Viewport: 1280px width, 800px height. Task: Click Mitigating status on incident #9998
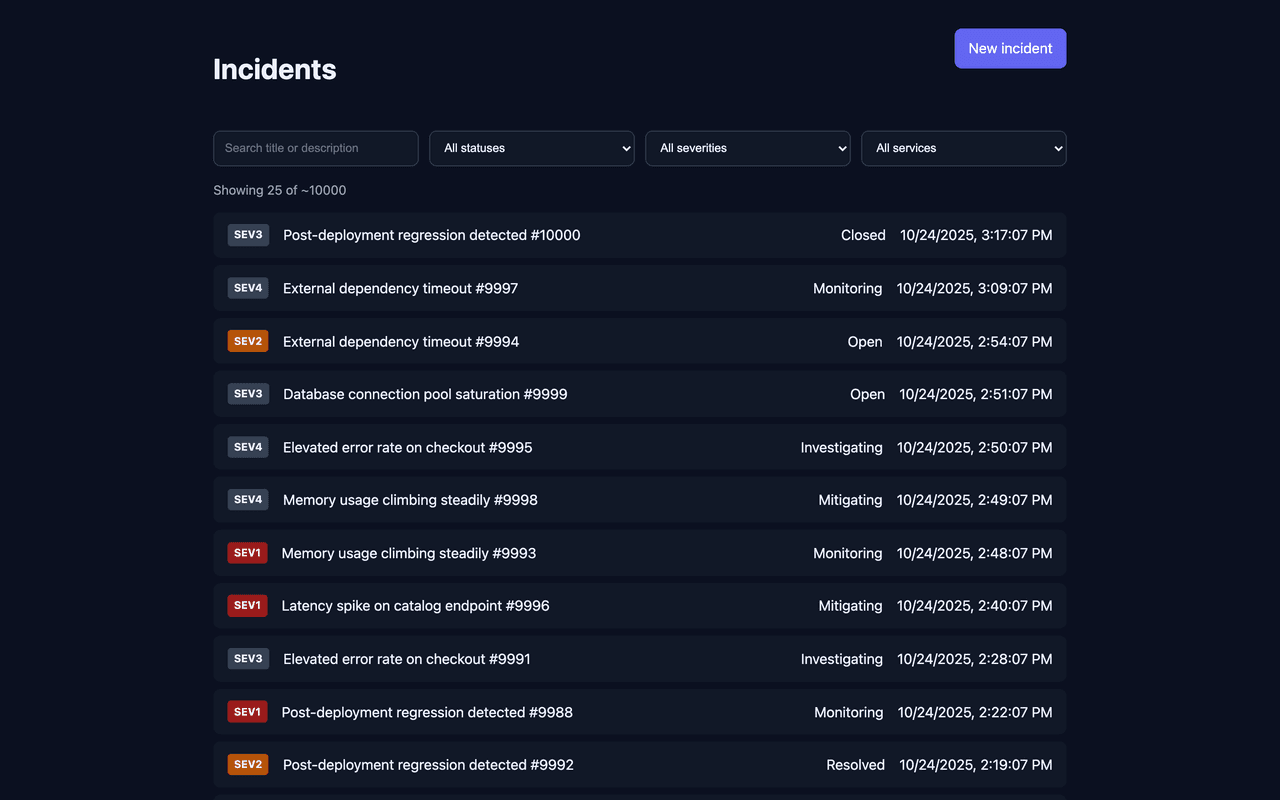[x=851, y=500]
